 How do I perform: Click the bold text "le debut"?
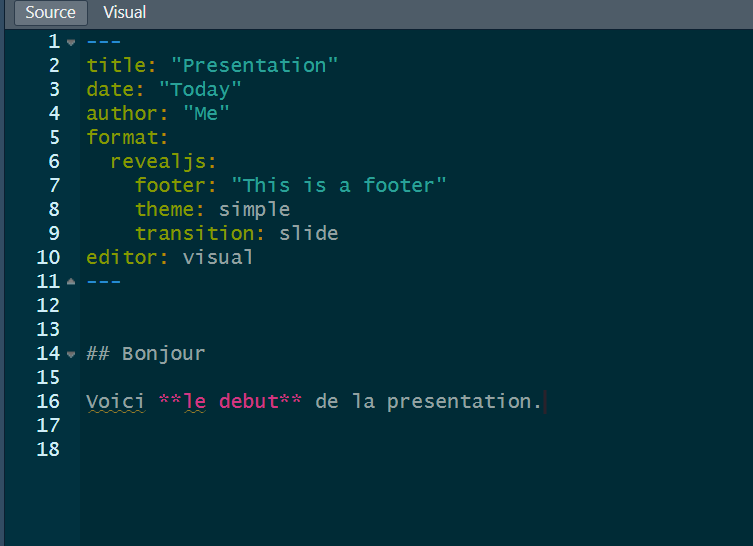[x=230, y=402]
